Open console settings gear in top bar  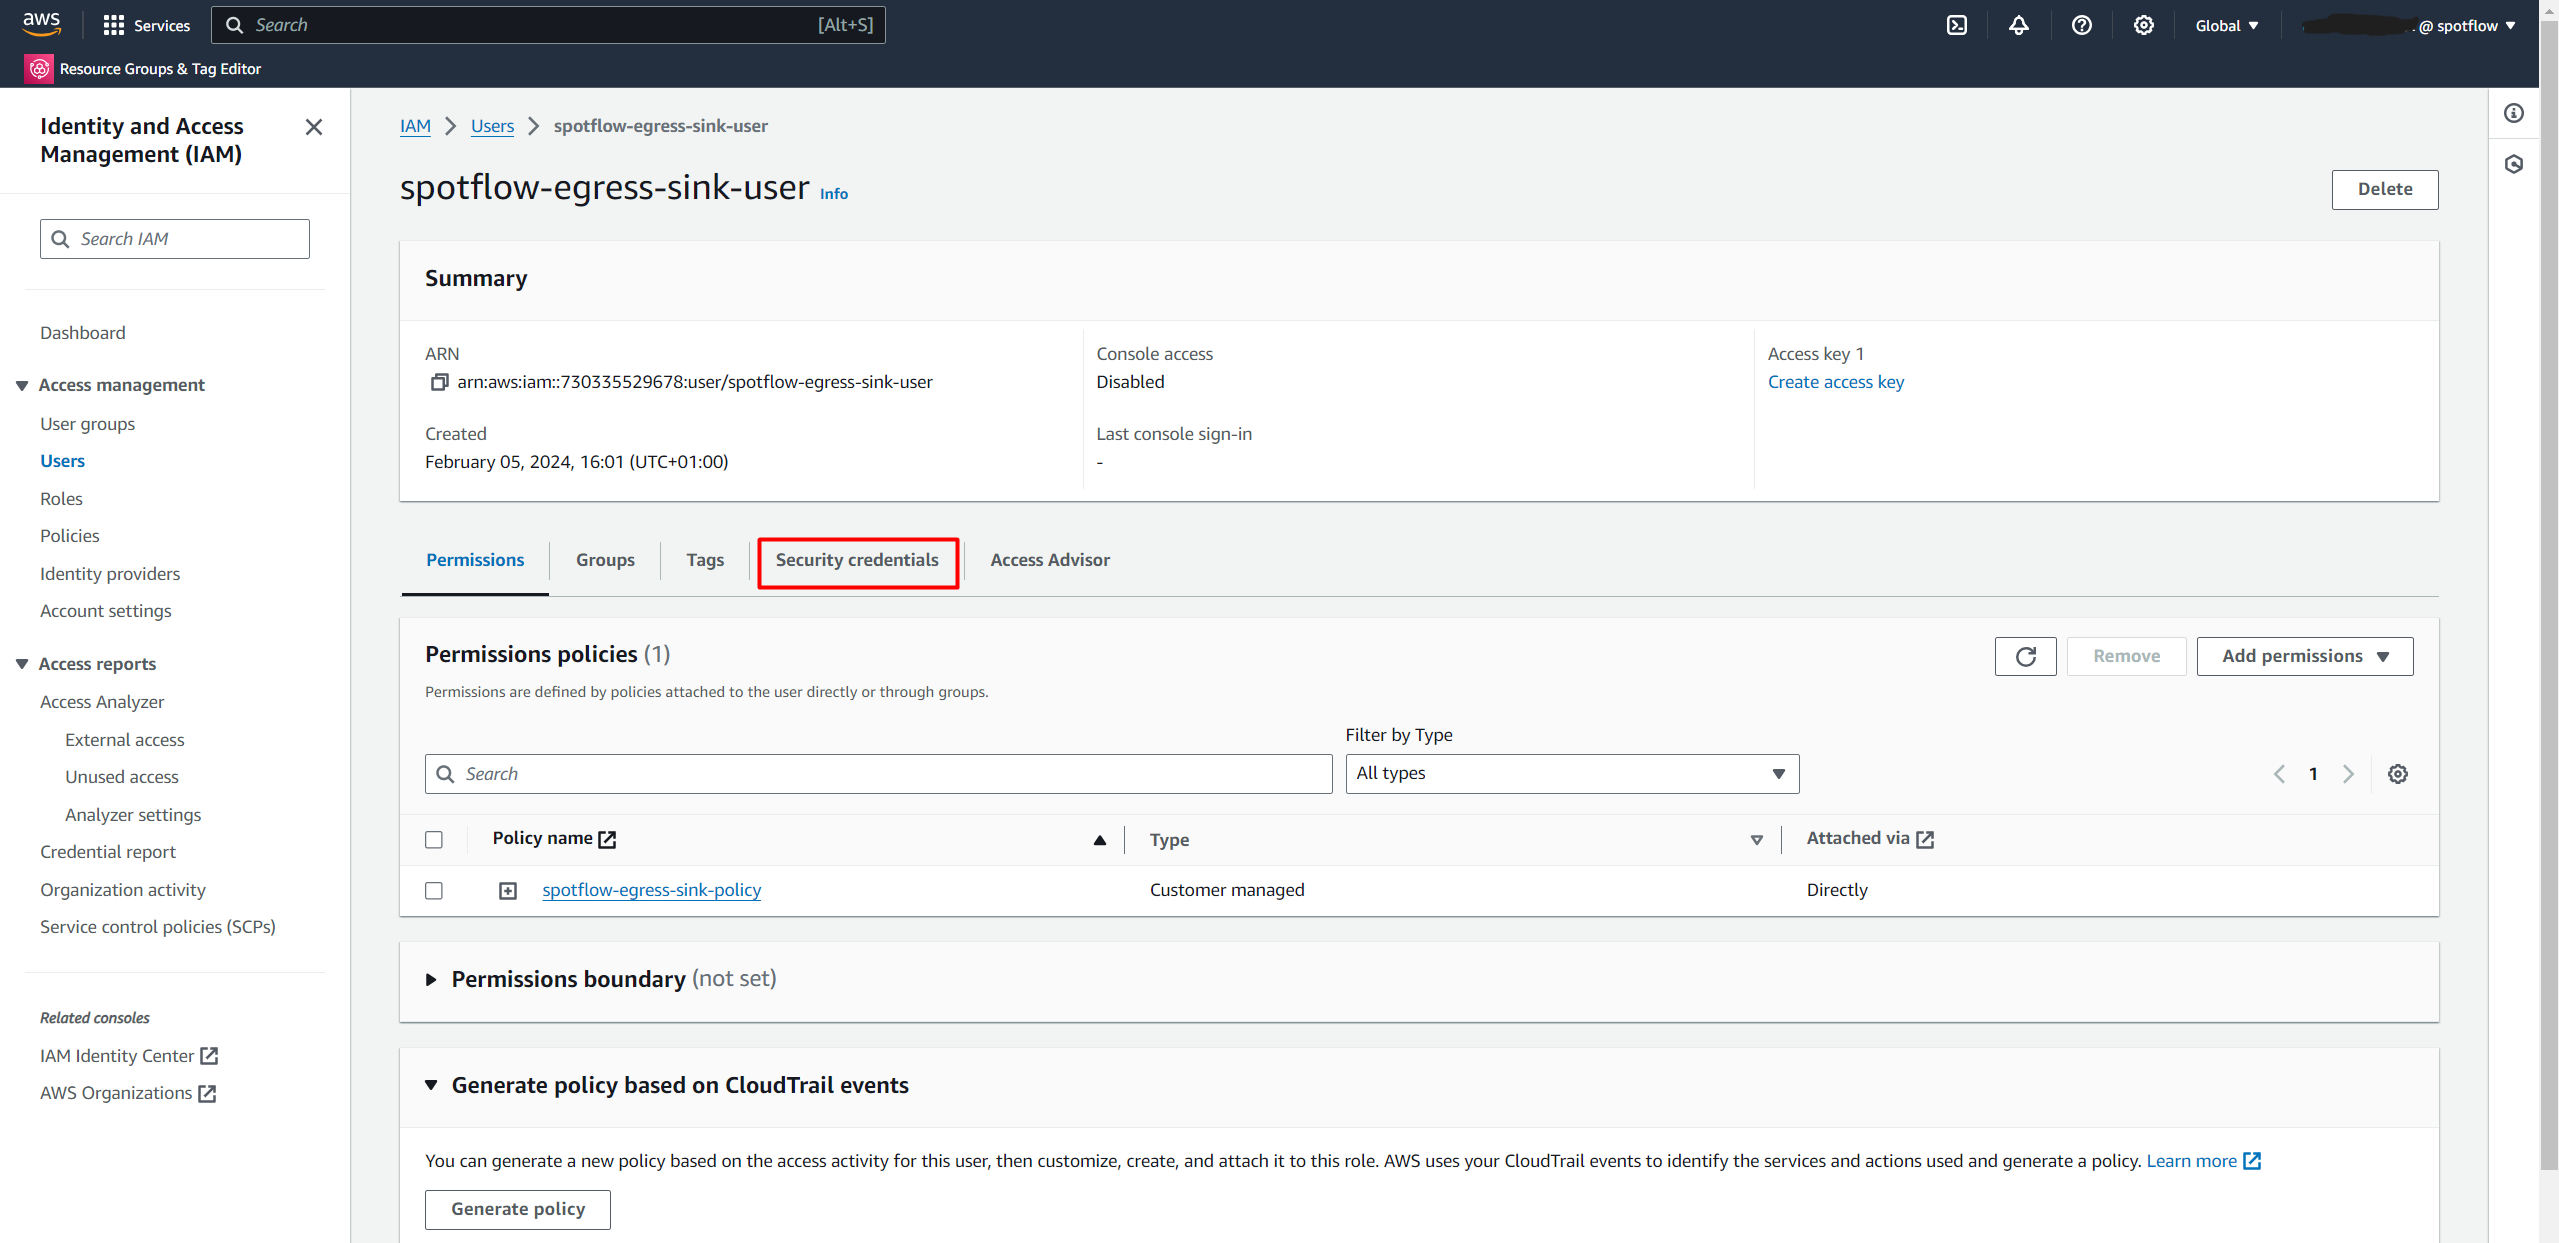(2144, 25)
